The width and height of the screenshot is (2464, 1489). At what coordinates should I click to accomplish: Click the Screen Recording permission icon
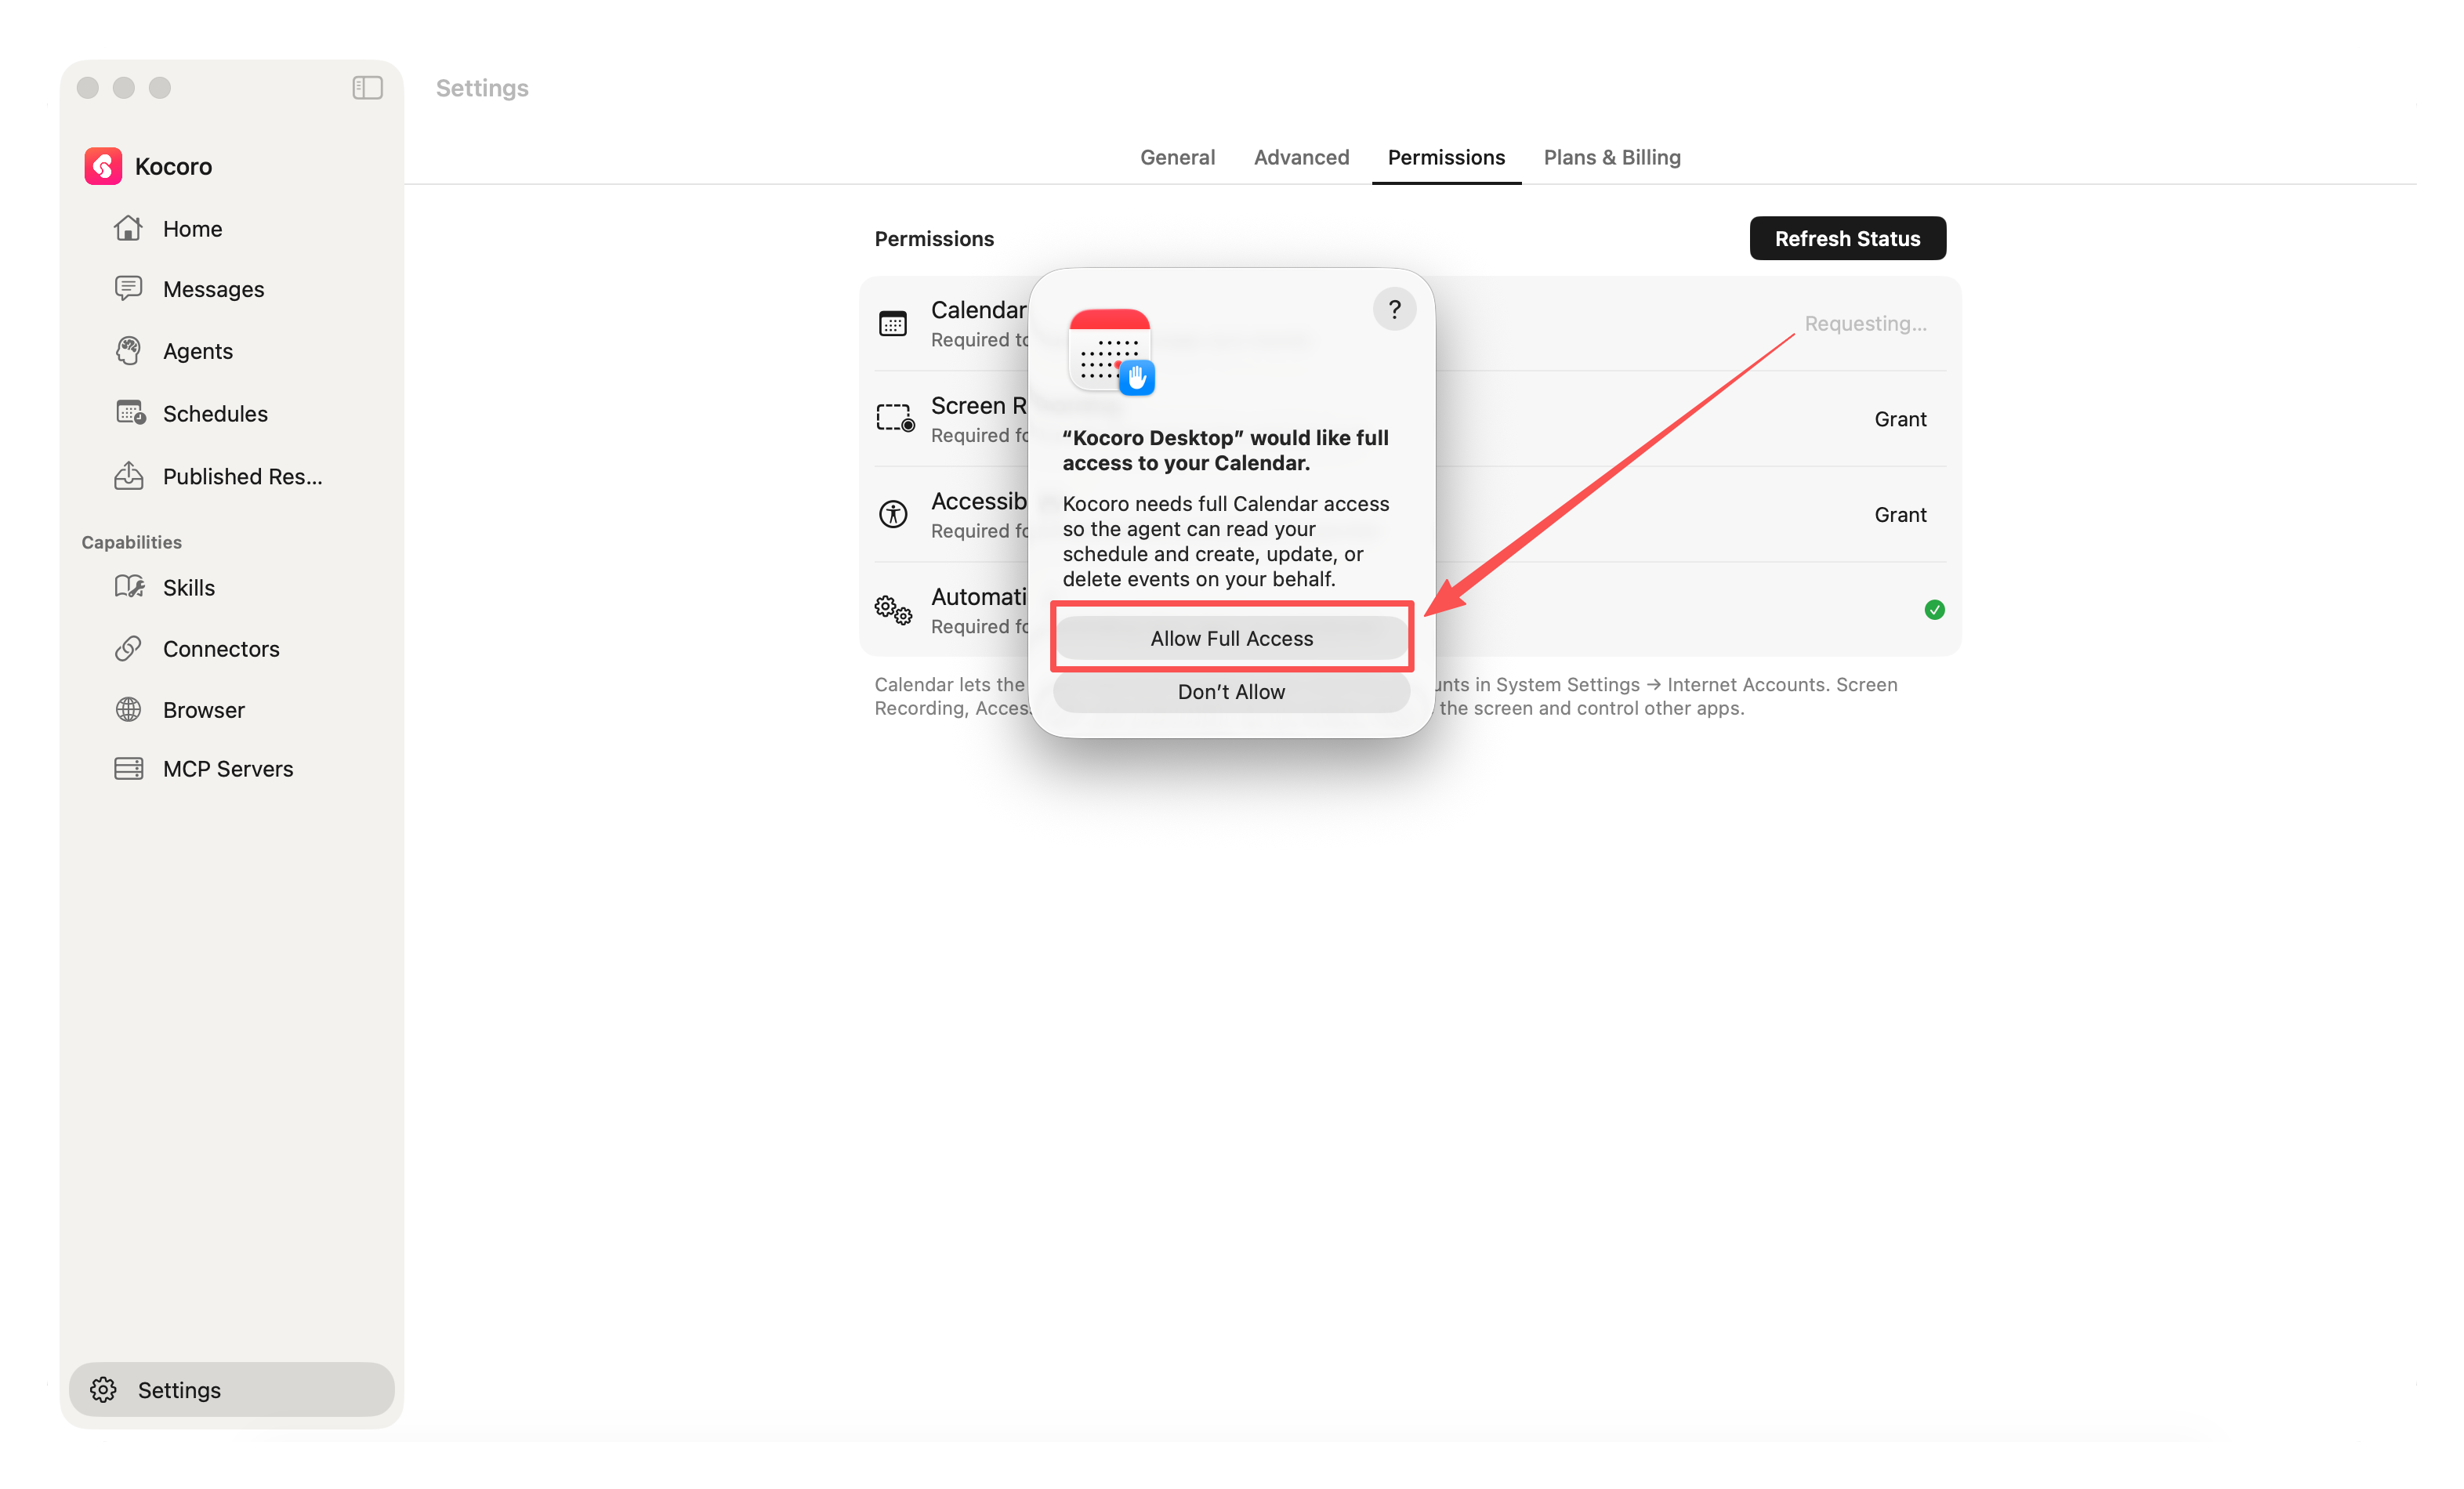(895, 418)
